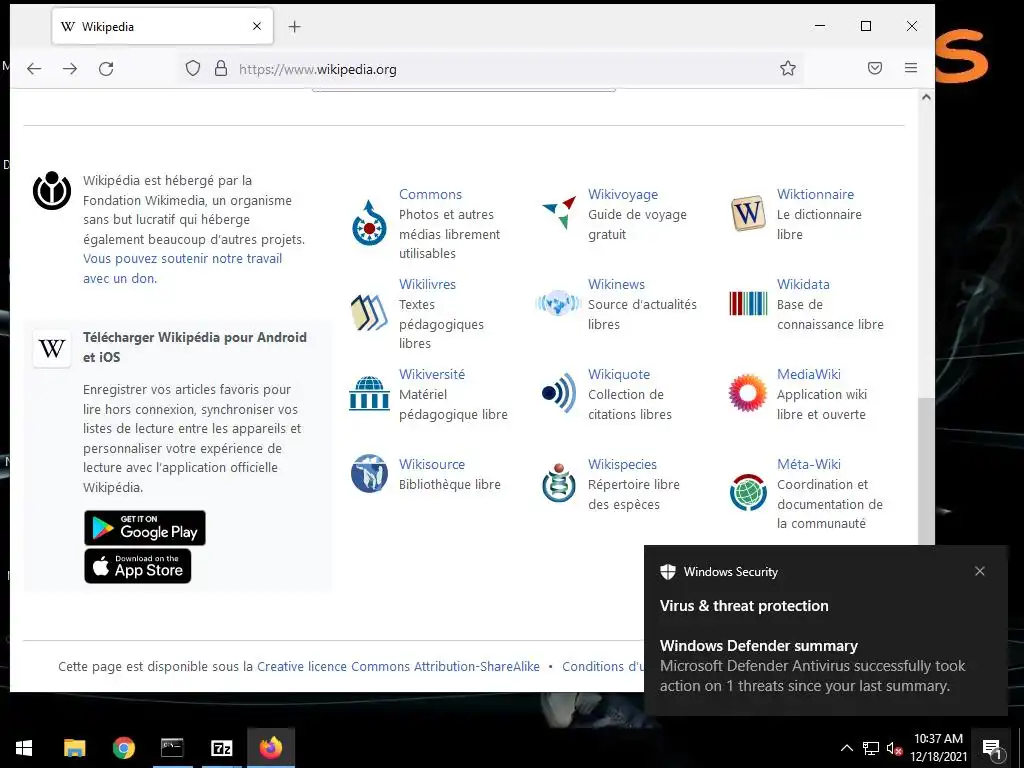Open the Méta-Wiki link
This screenshot has height=768, width=1024.
click(x=809, y=465)
